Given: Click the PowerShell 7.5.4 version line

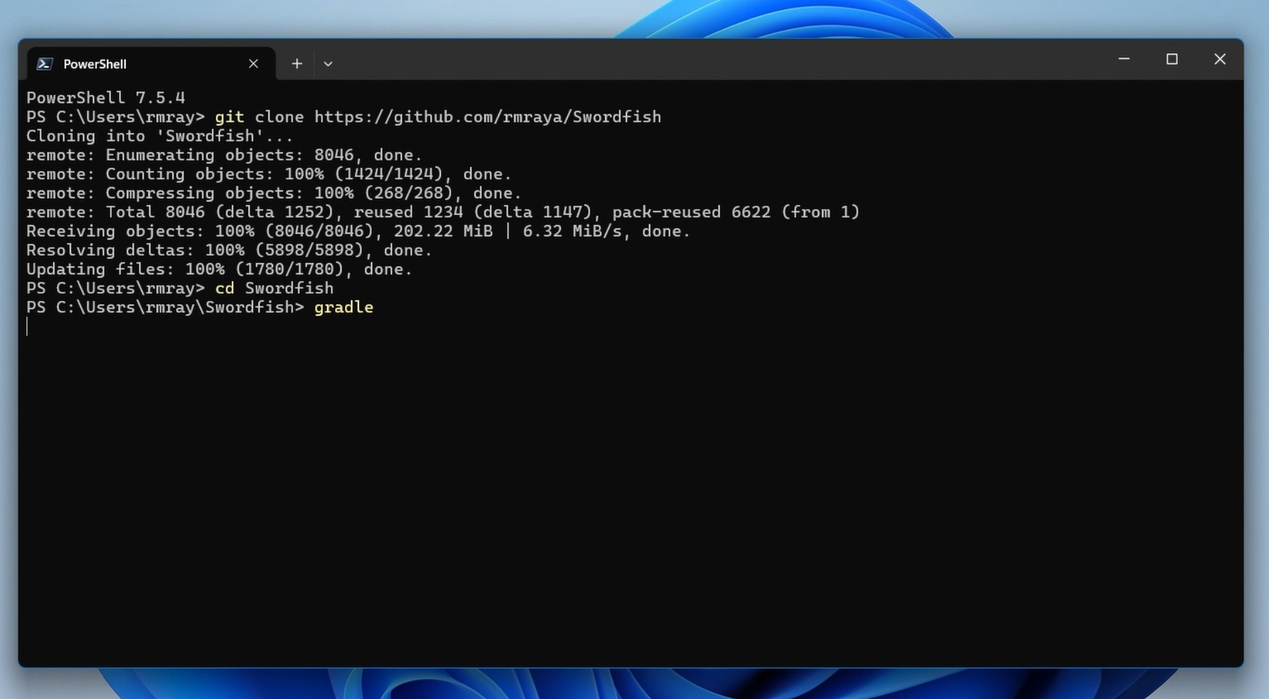Looking at the screenshot, I should pos(105,98).
